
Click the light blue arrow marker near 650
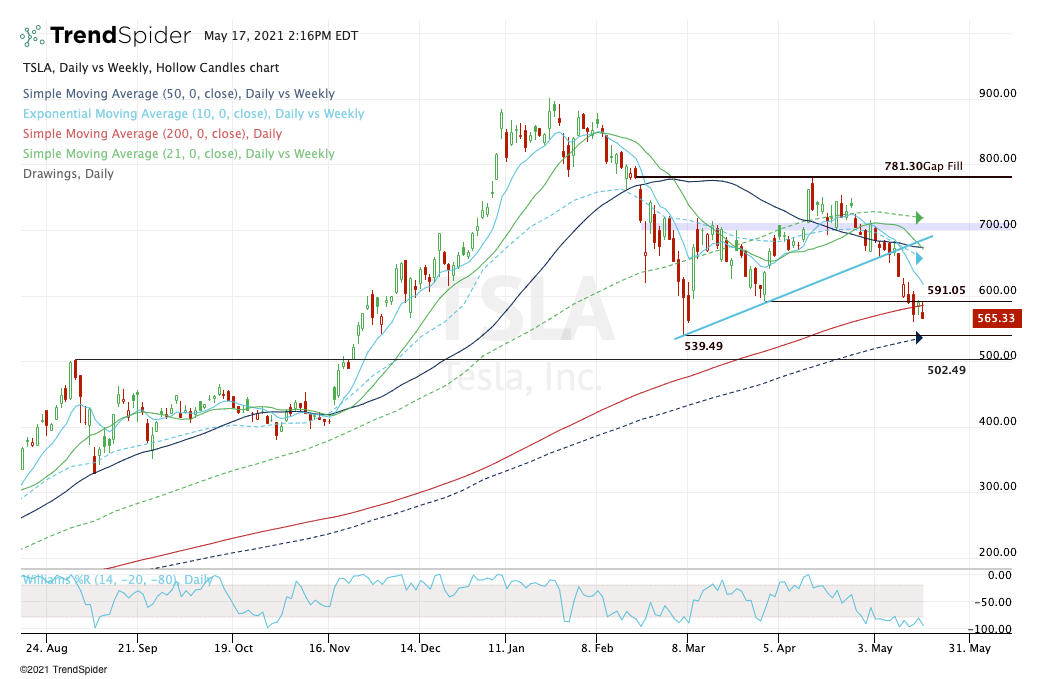pyautogui.click(x=920, y=258)
